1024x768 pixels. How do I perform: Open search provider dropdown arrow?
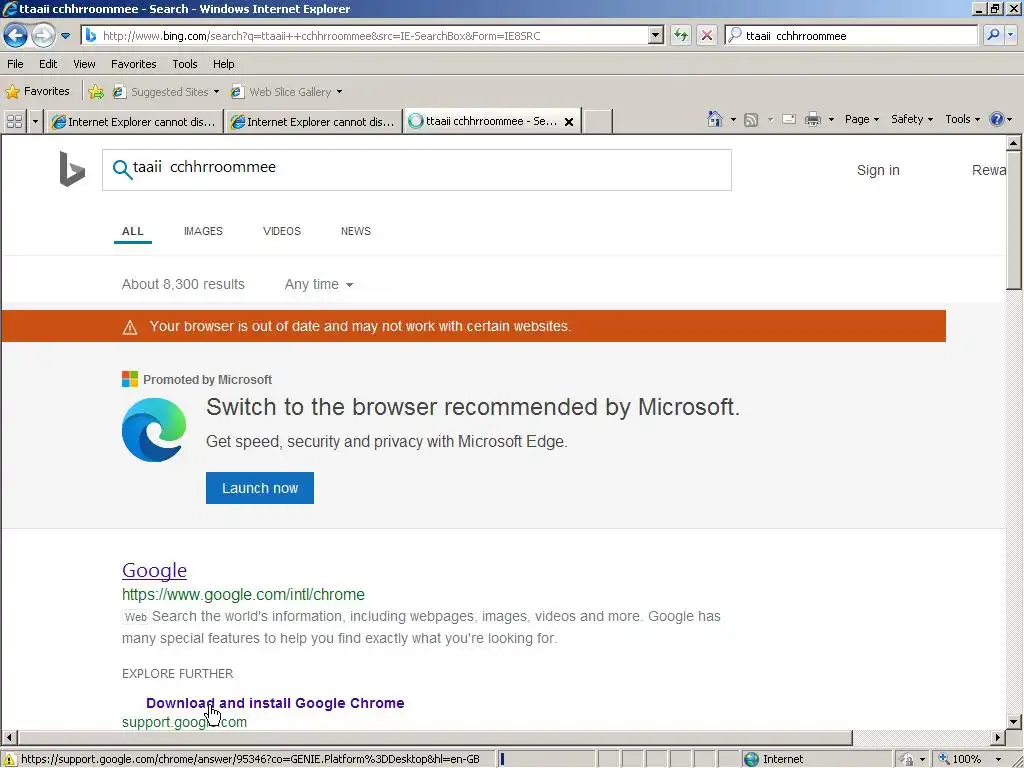[x=1011, y=35]
